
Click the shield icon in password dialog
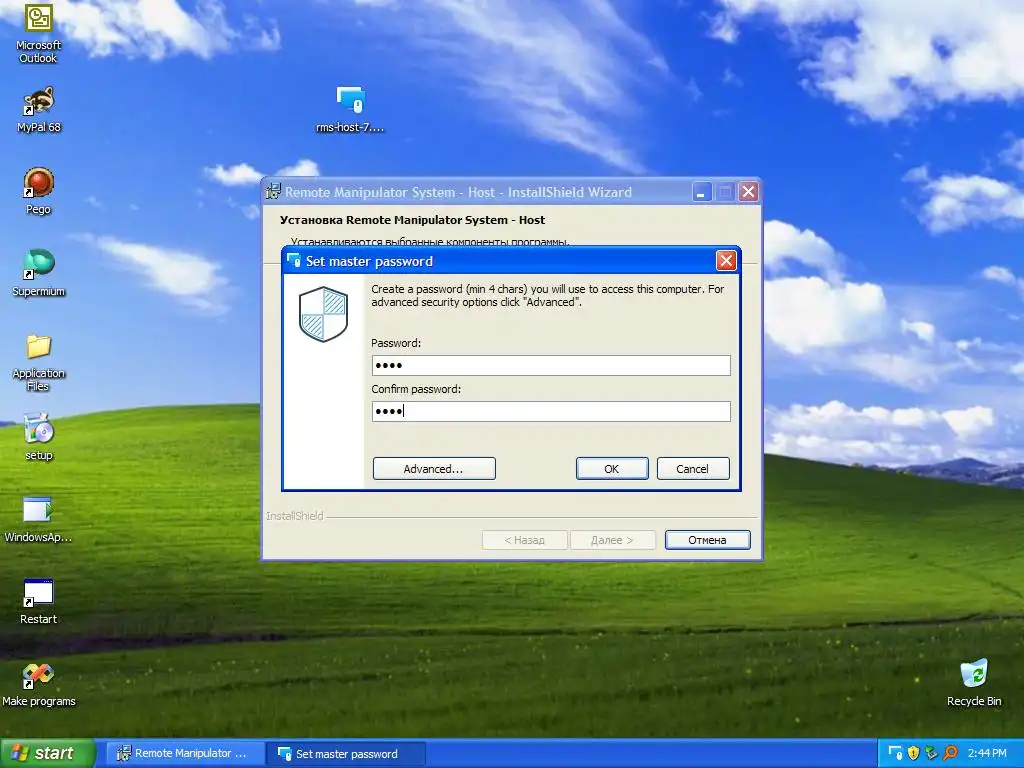coord(323,314)
